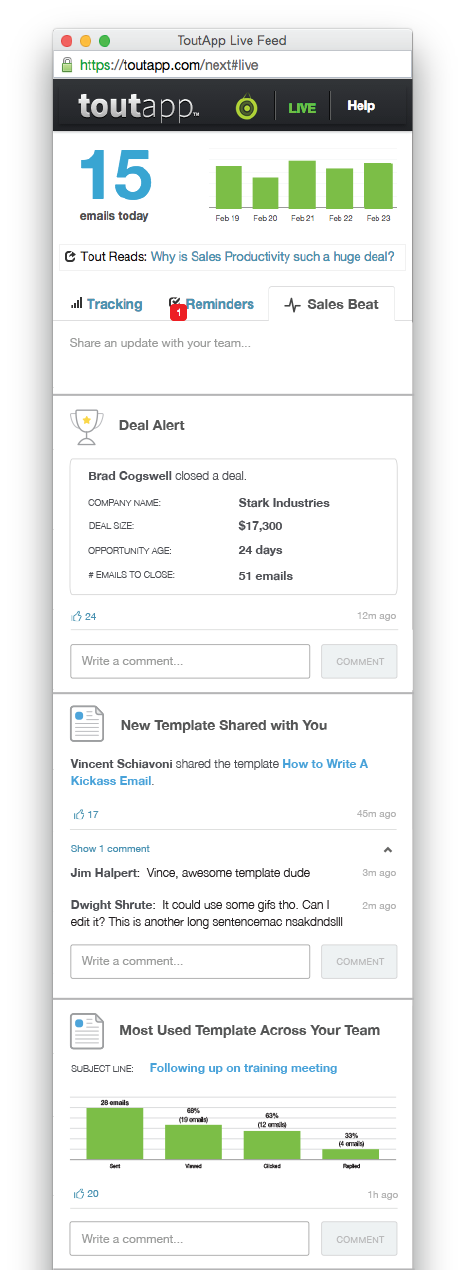
Task: Click the Share an update with your team field
Action: pyautogui.click(x=232, y=343)
